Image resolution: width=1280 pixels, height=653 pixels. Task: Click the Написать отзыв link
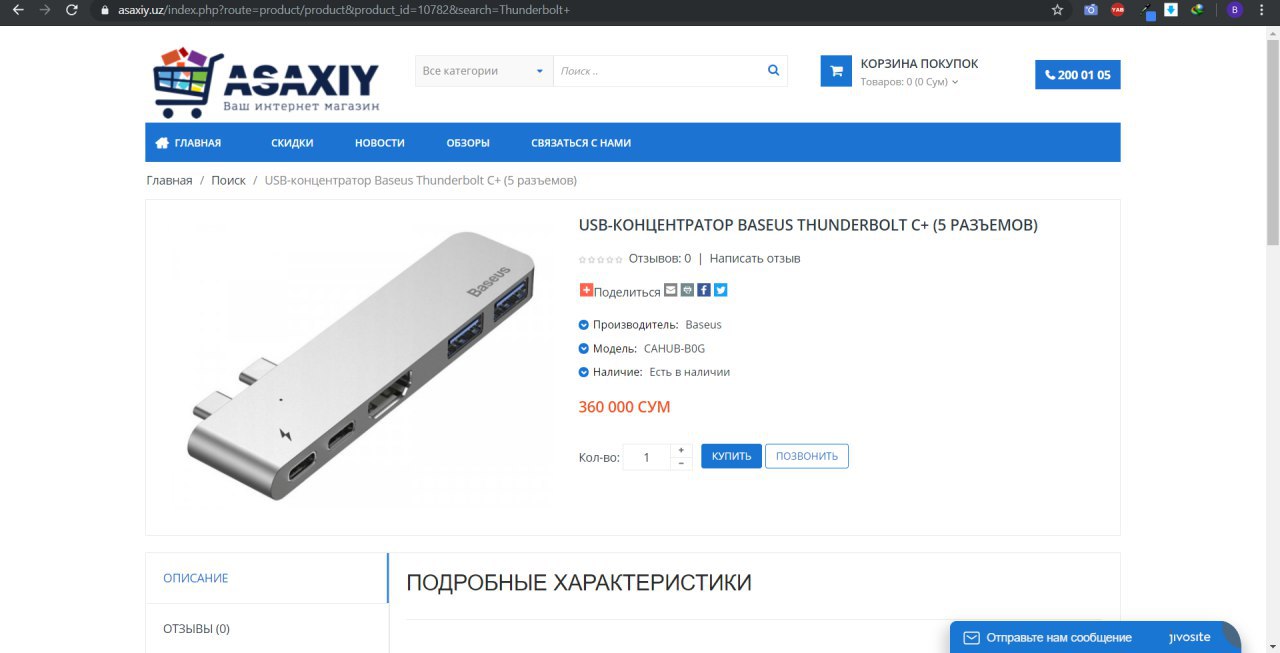coord(755,258)
